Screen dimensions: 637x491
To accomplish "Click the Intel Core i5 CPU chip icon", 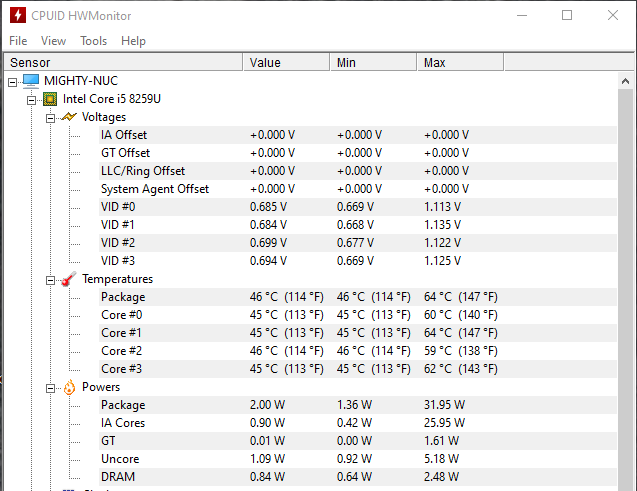I will click(50, 99).
